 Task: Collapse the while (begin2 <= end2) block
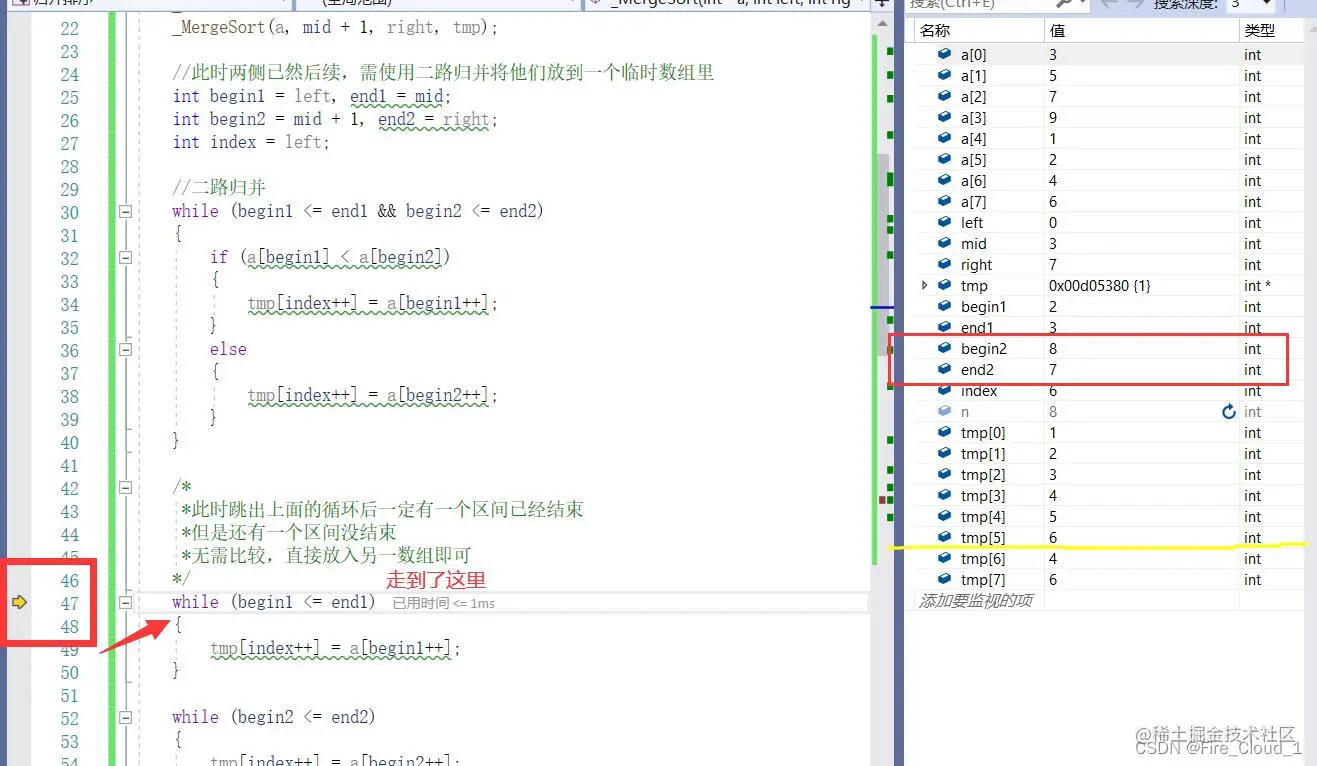tap(125, 717)
